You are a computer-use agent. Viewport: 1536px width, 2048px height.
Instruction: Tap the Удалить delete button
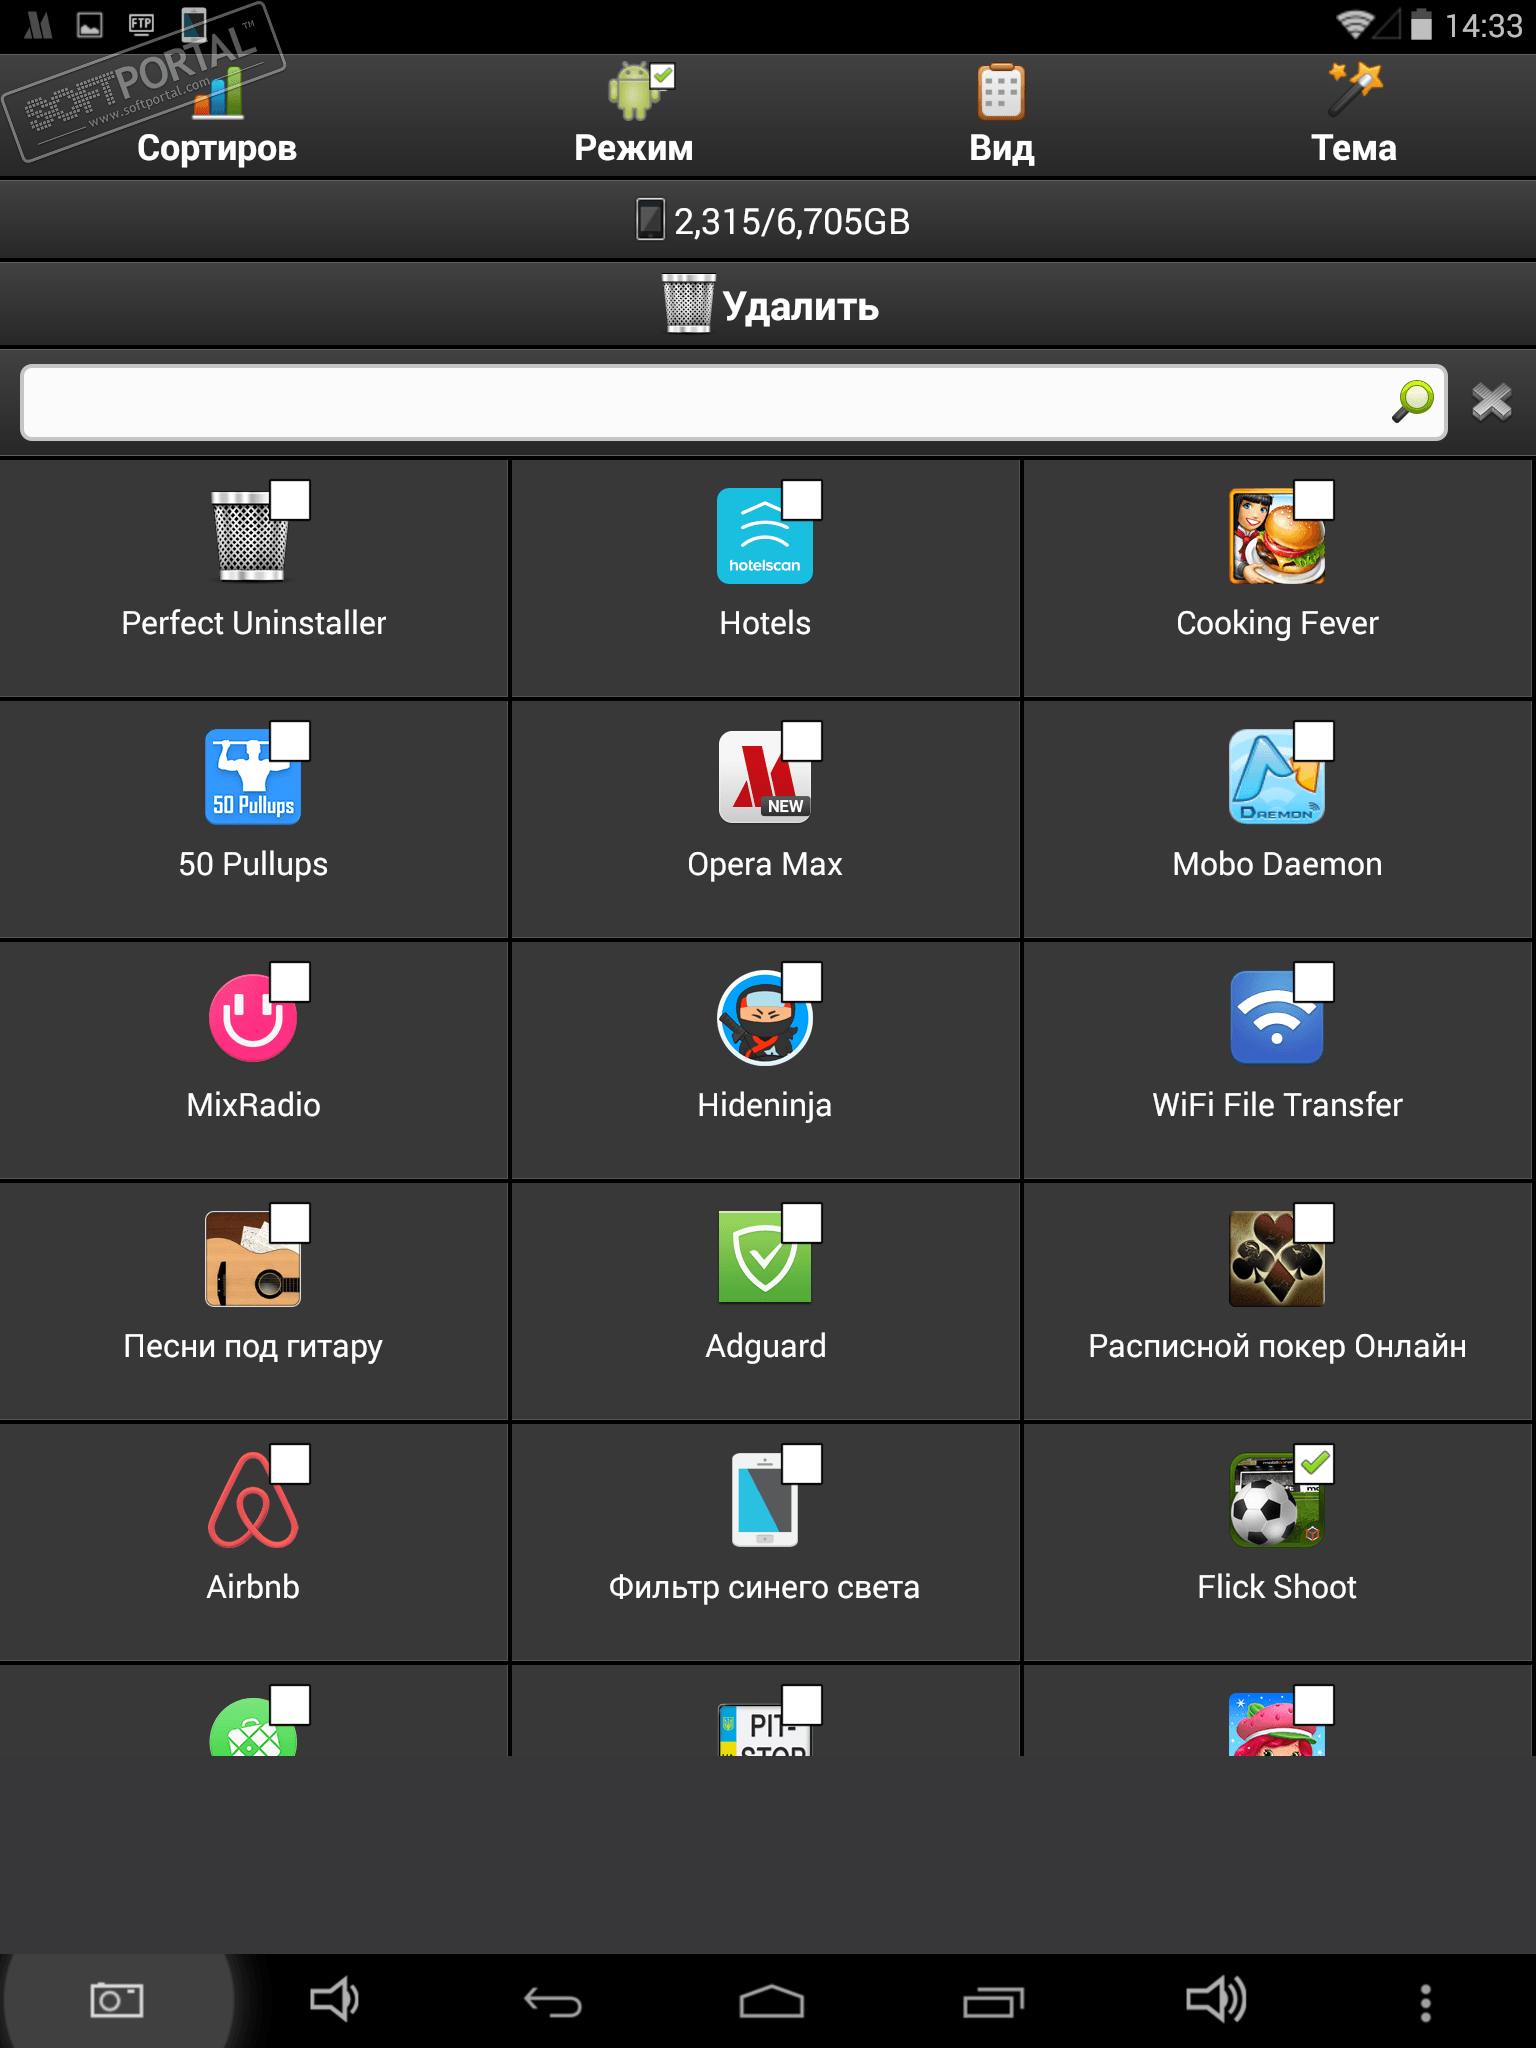point(768,305)
